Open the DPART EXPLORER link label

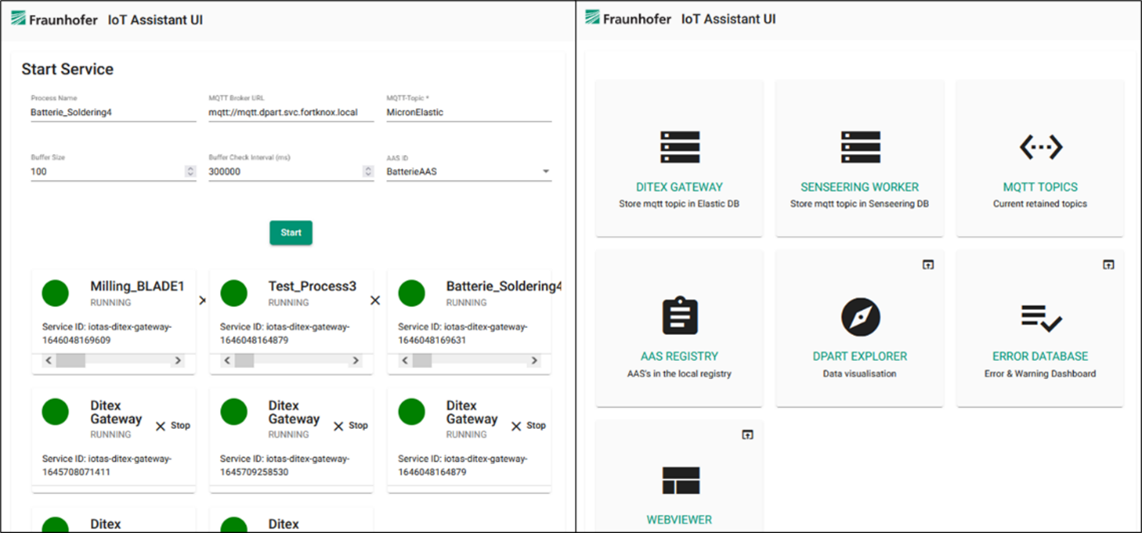[x=859, y=357]
